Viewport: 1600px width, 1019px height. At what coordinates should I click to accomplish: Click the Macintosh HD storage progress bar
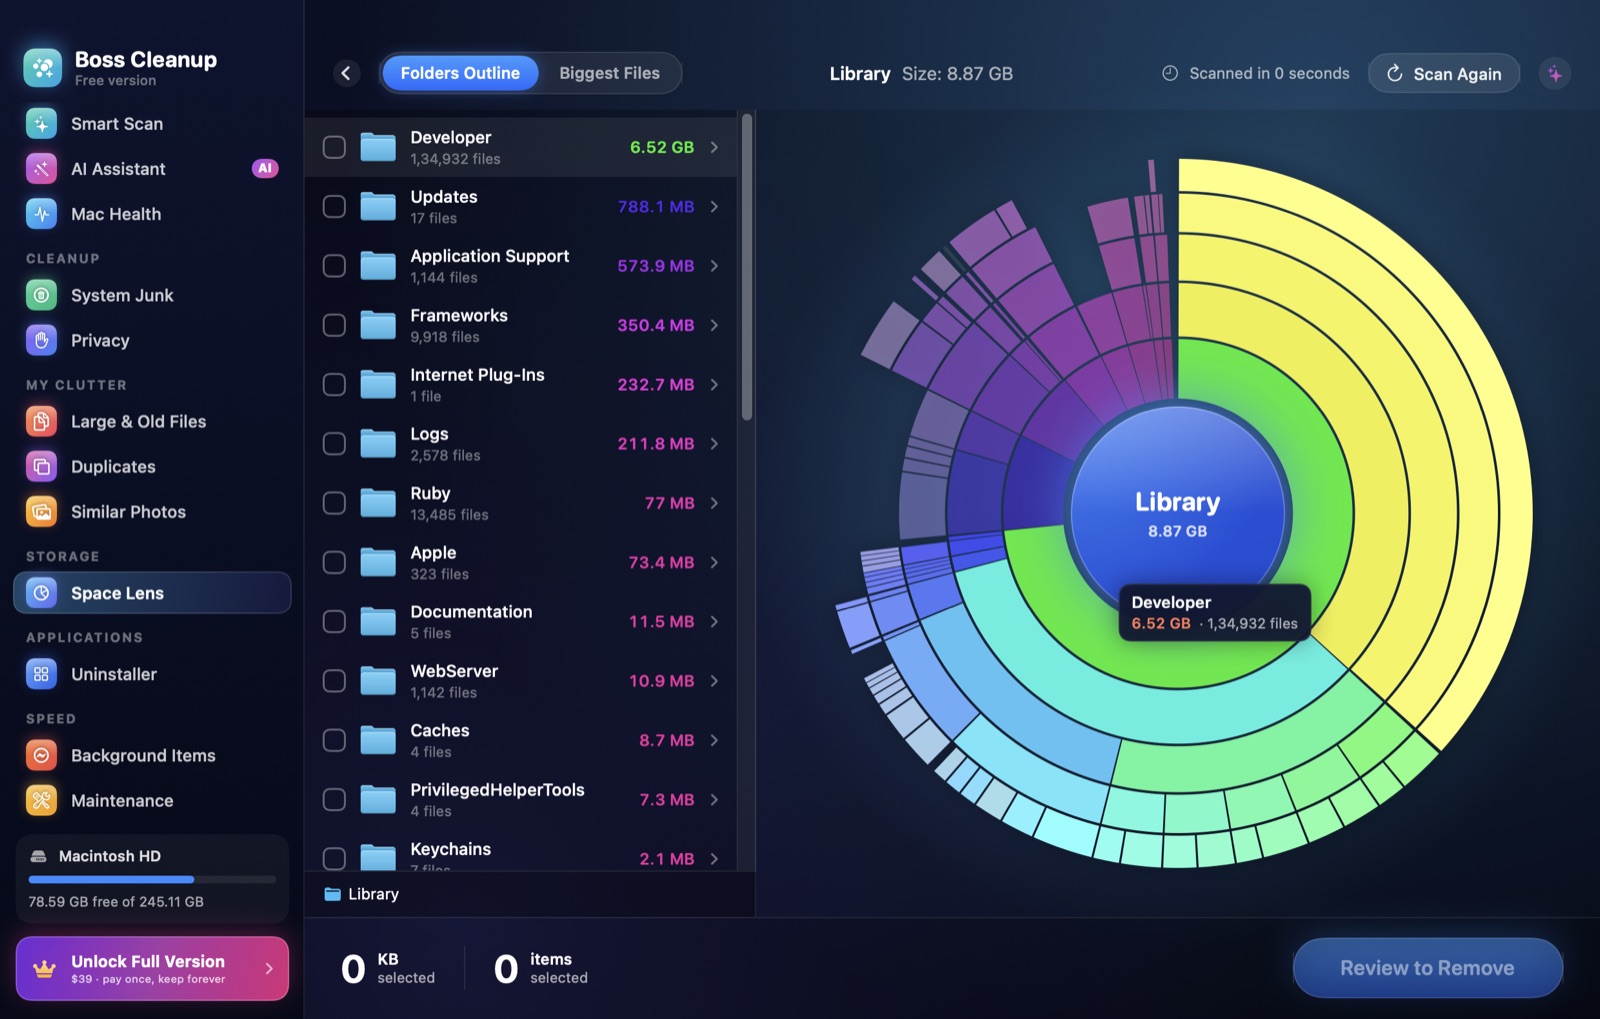point(152,880)
